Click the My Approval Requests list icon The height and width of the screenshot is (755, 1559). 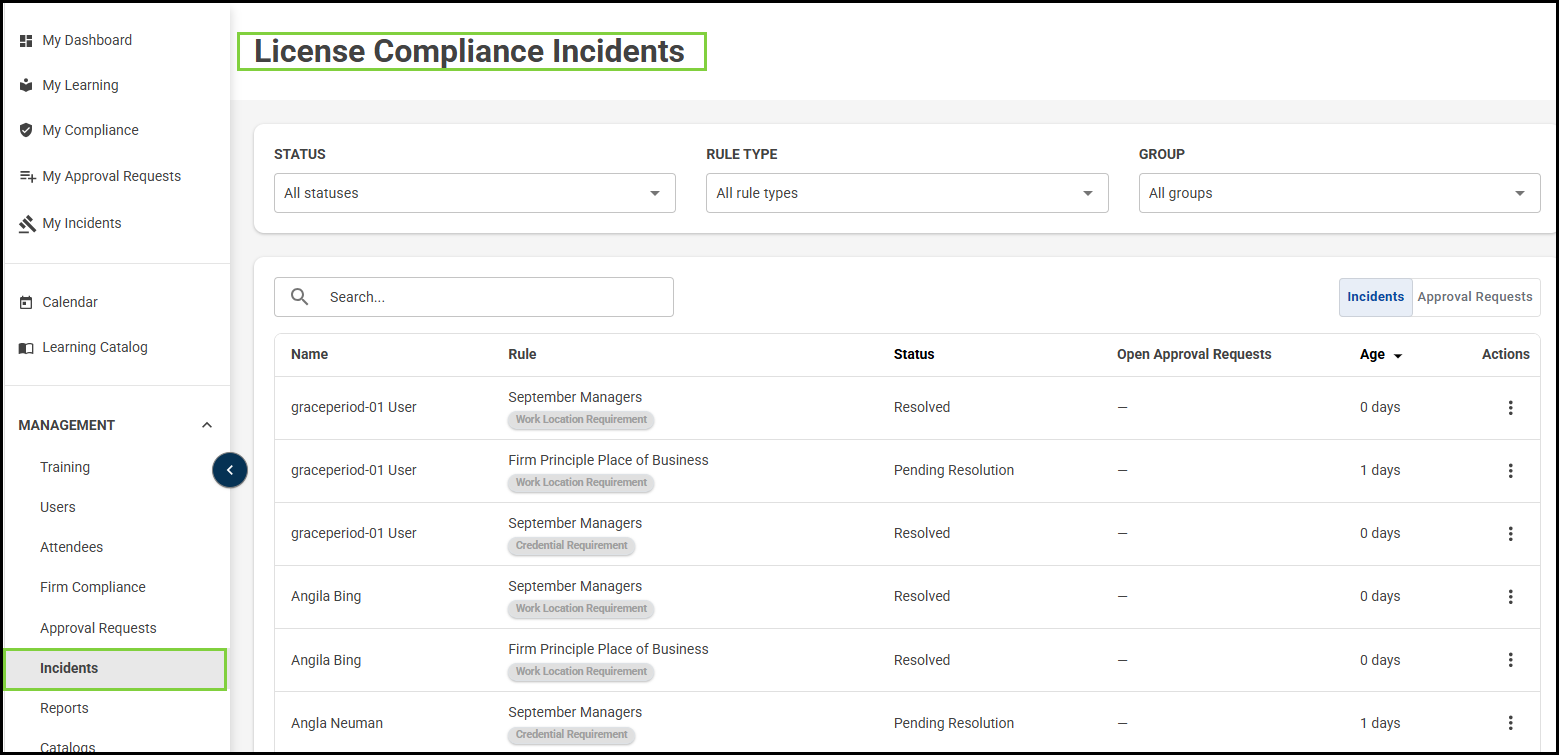[x=27, y=177]
